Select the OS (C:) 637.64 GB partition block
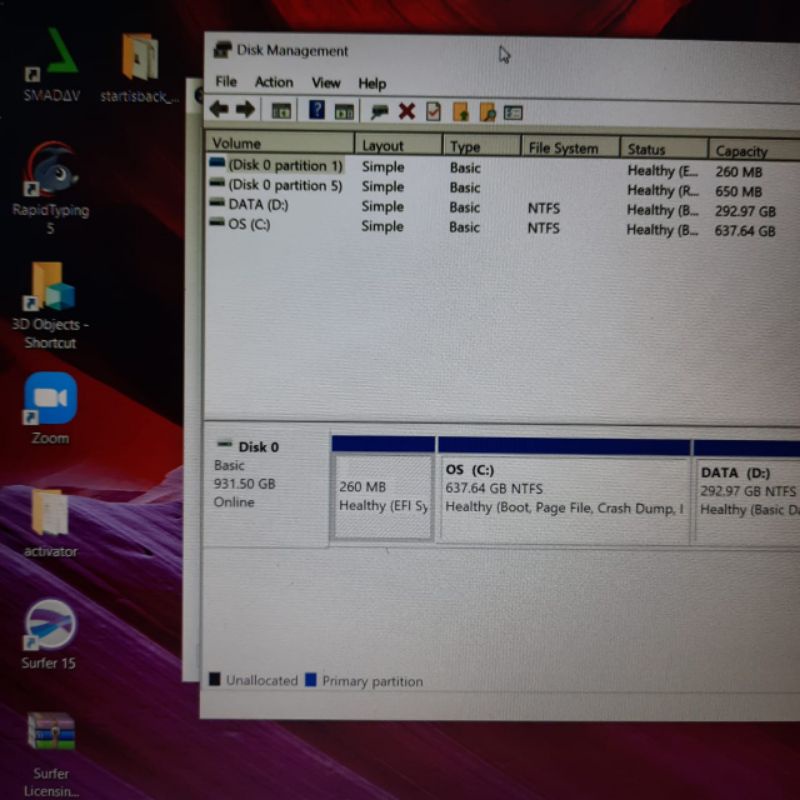Screen dimensions: 800x800 [x=564, y=497]
